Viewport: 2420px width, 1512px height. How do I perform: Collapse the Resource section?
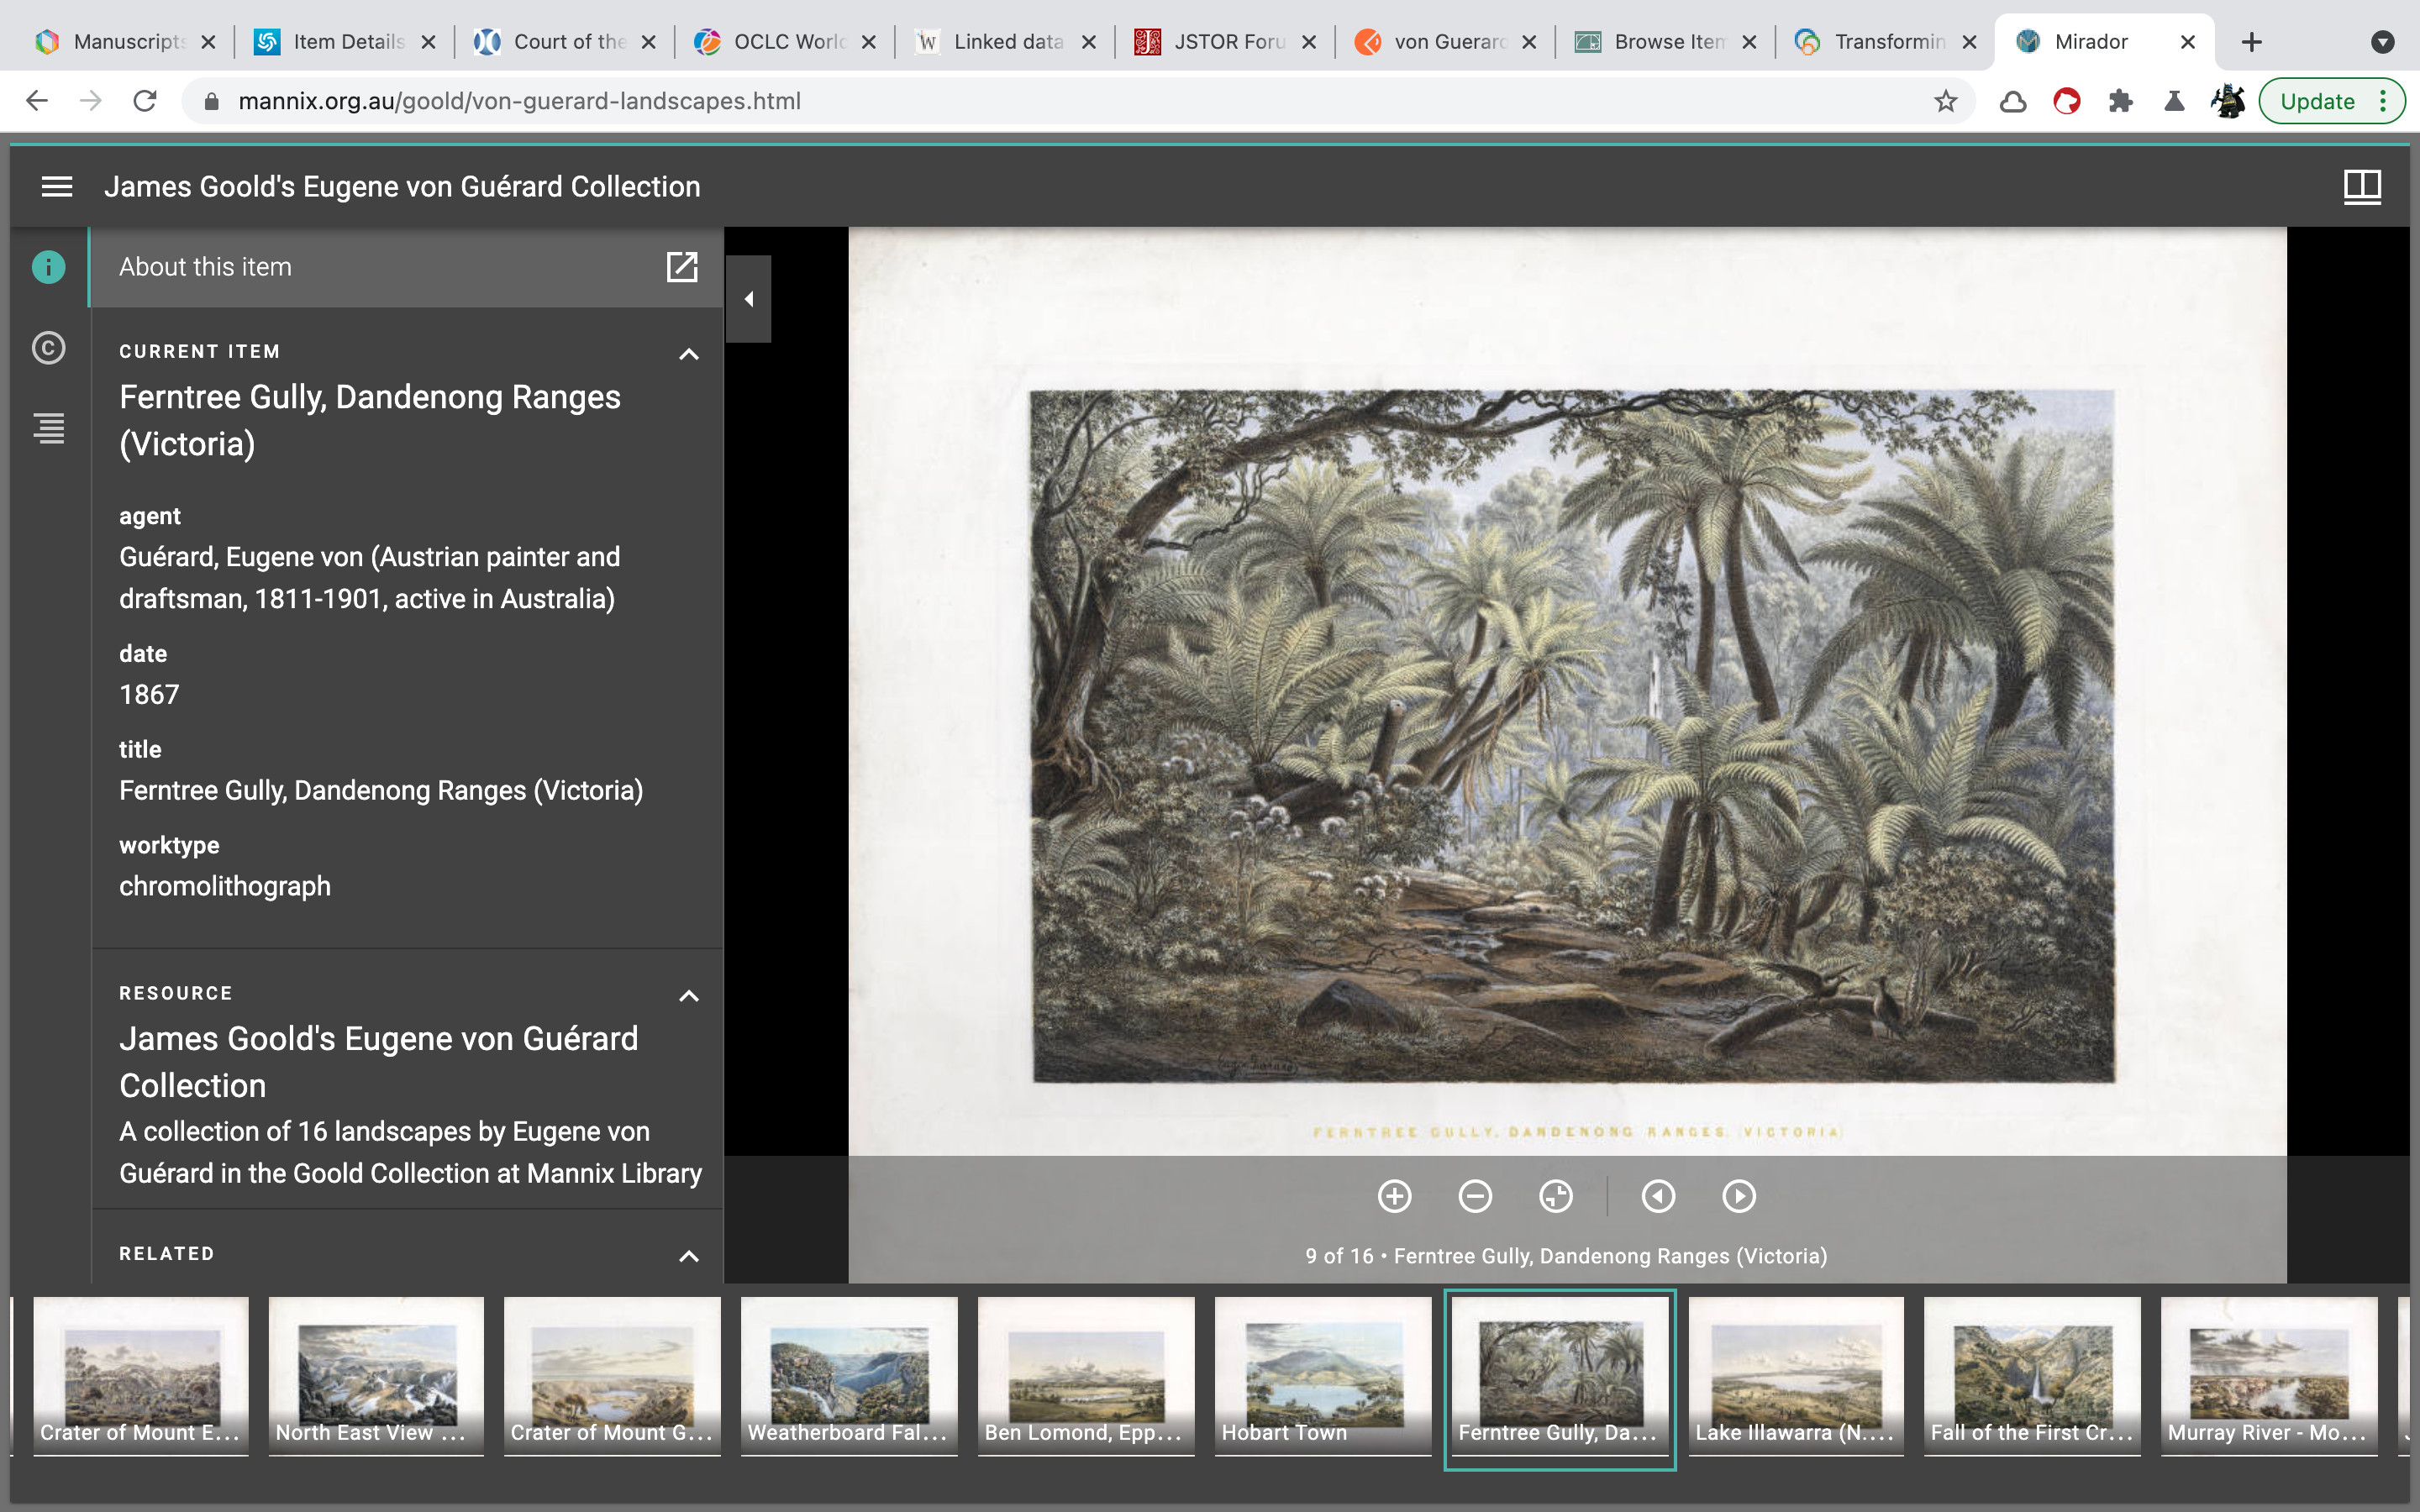(x=689, y=996)
